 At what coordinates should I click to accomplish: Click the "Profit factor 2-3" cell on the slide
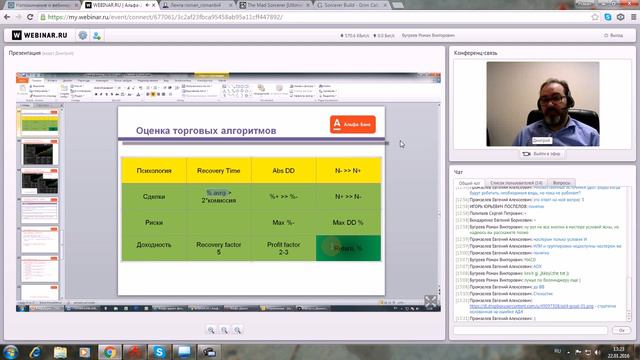283,248
